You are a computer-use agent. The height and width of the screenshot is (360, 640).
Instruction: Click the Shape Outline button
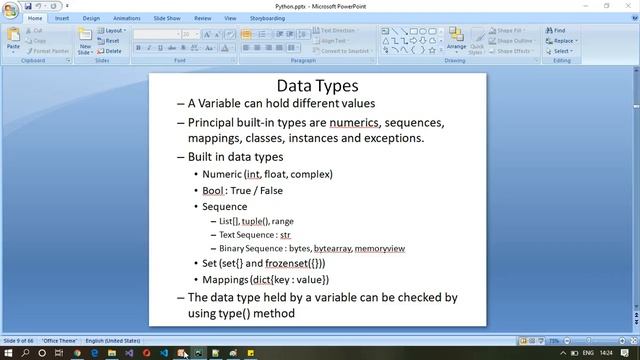(x=512, y=41)
